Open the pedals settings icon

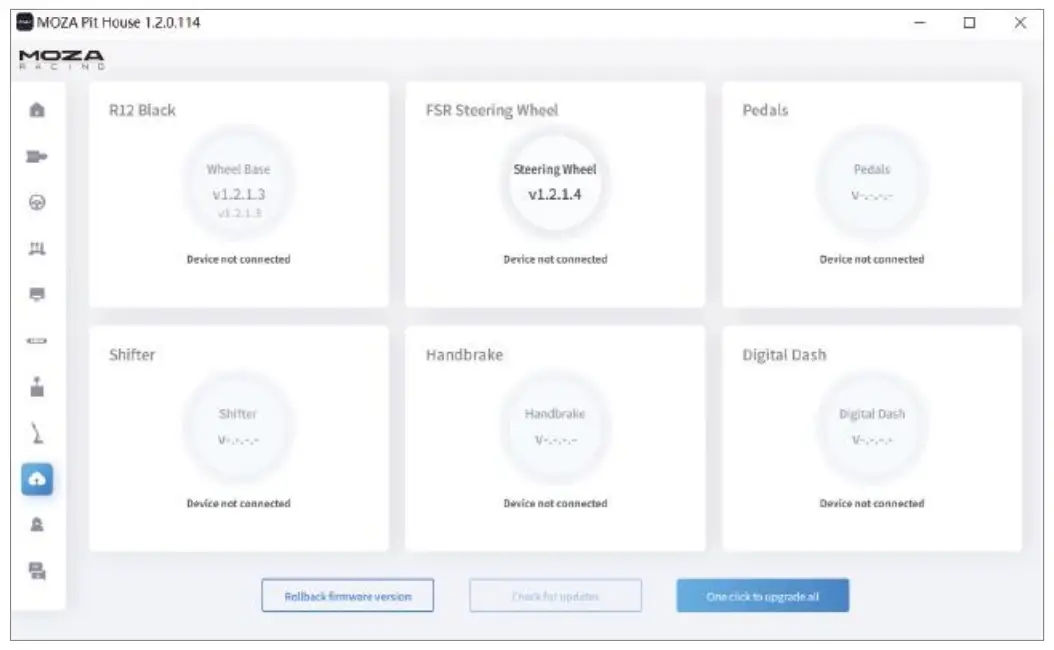coord(38,248)
